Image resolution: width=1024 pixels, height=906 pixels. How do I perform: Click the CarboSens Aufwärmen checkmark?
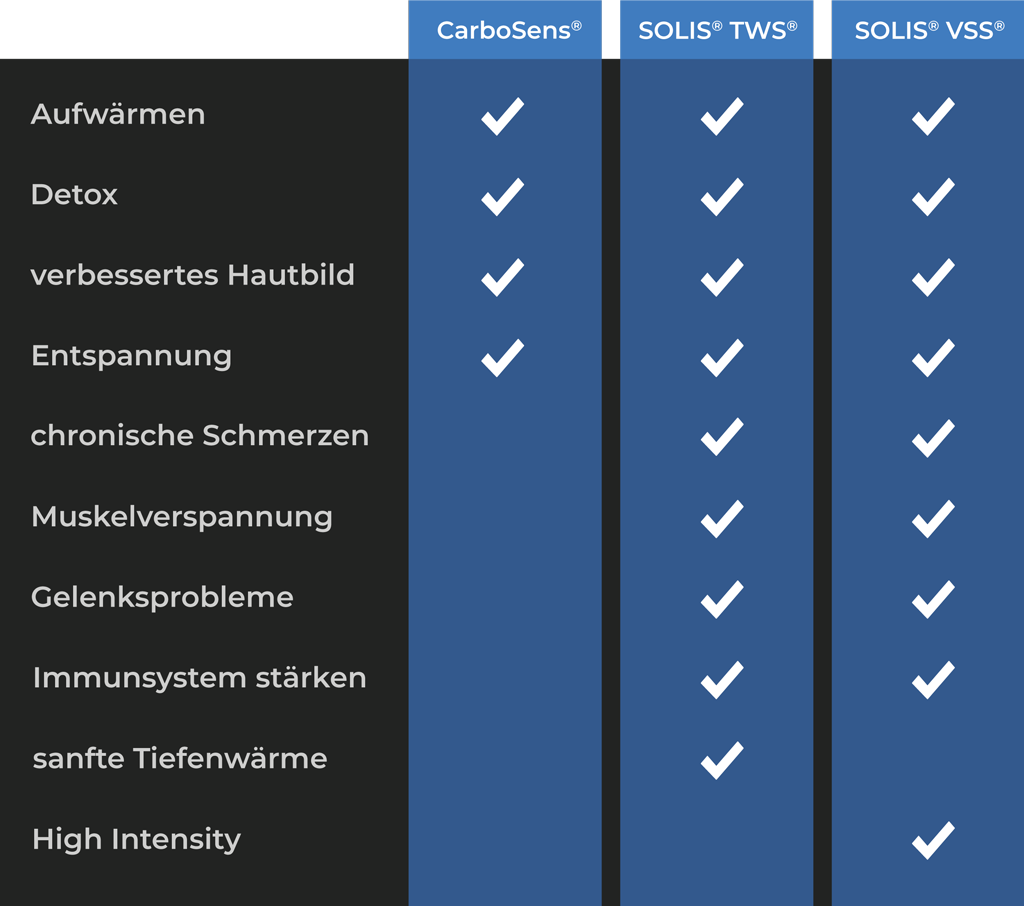[502, 116]
